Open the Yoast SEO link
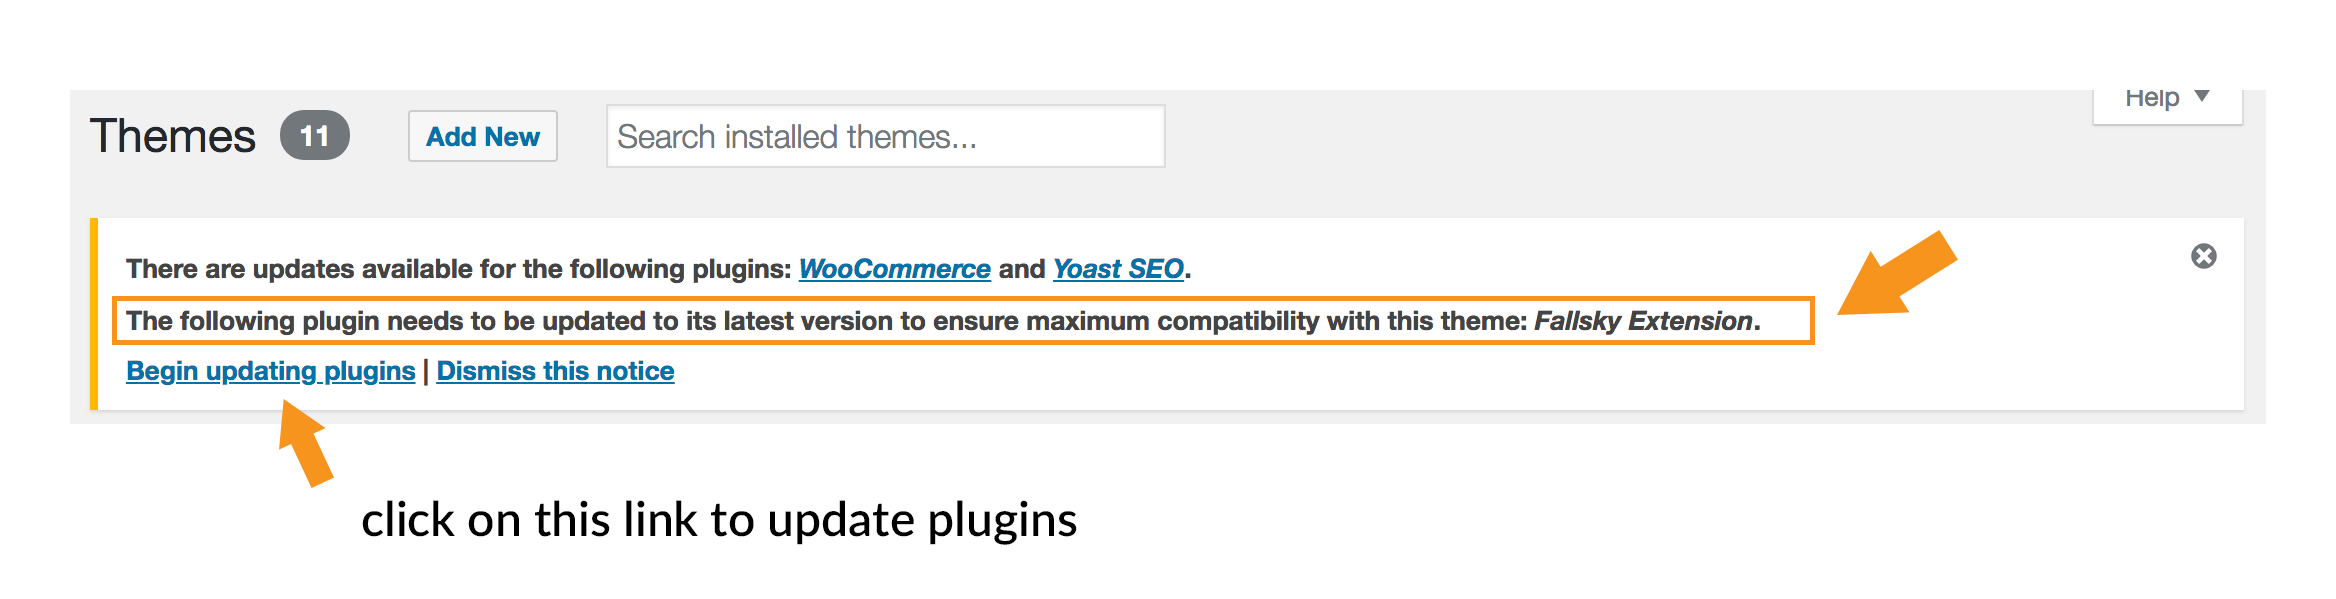The image size is (2336, 599). coord(1118,268)
